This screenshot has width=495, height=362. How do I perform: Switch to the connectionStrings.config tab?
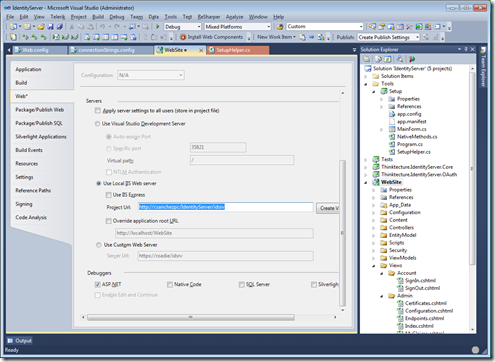pyautogui.click(x=112, y=50)
